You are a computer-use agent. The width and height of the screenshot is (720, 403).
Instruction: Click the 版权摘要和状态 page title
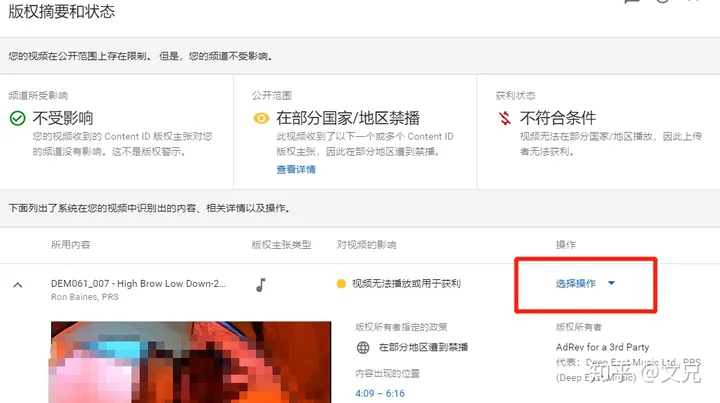(x=62, y=11)
